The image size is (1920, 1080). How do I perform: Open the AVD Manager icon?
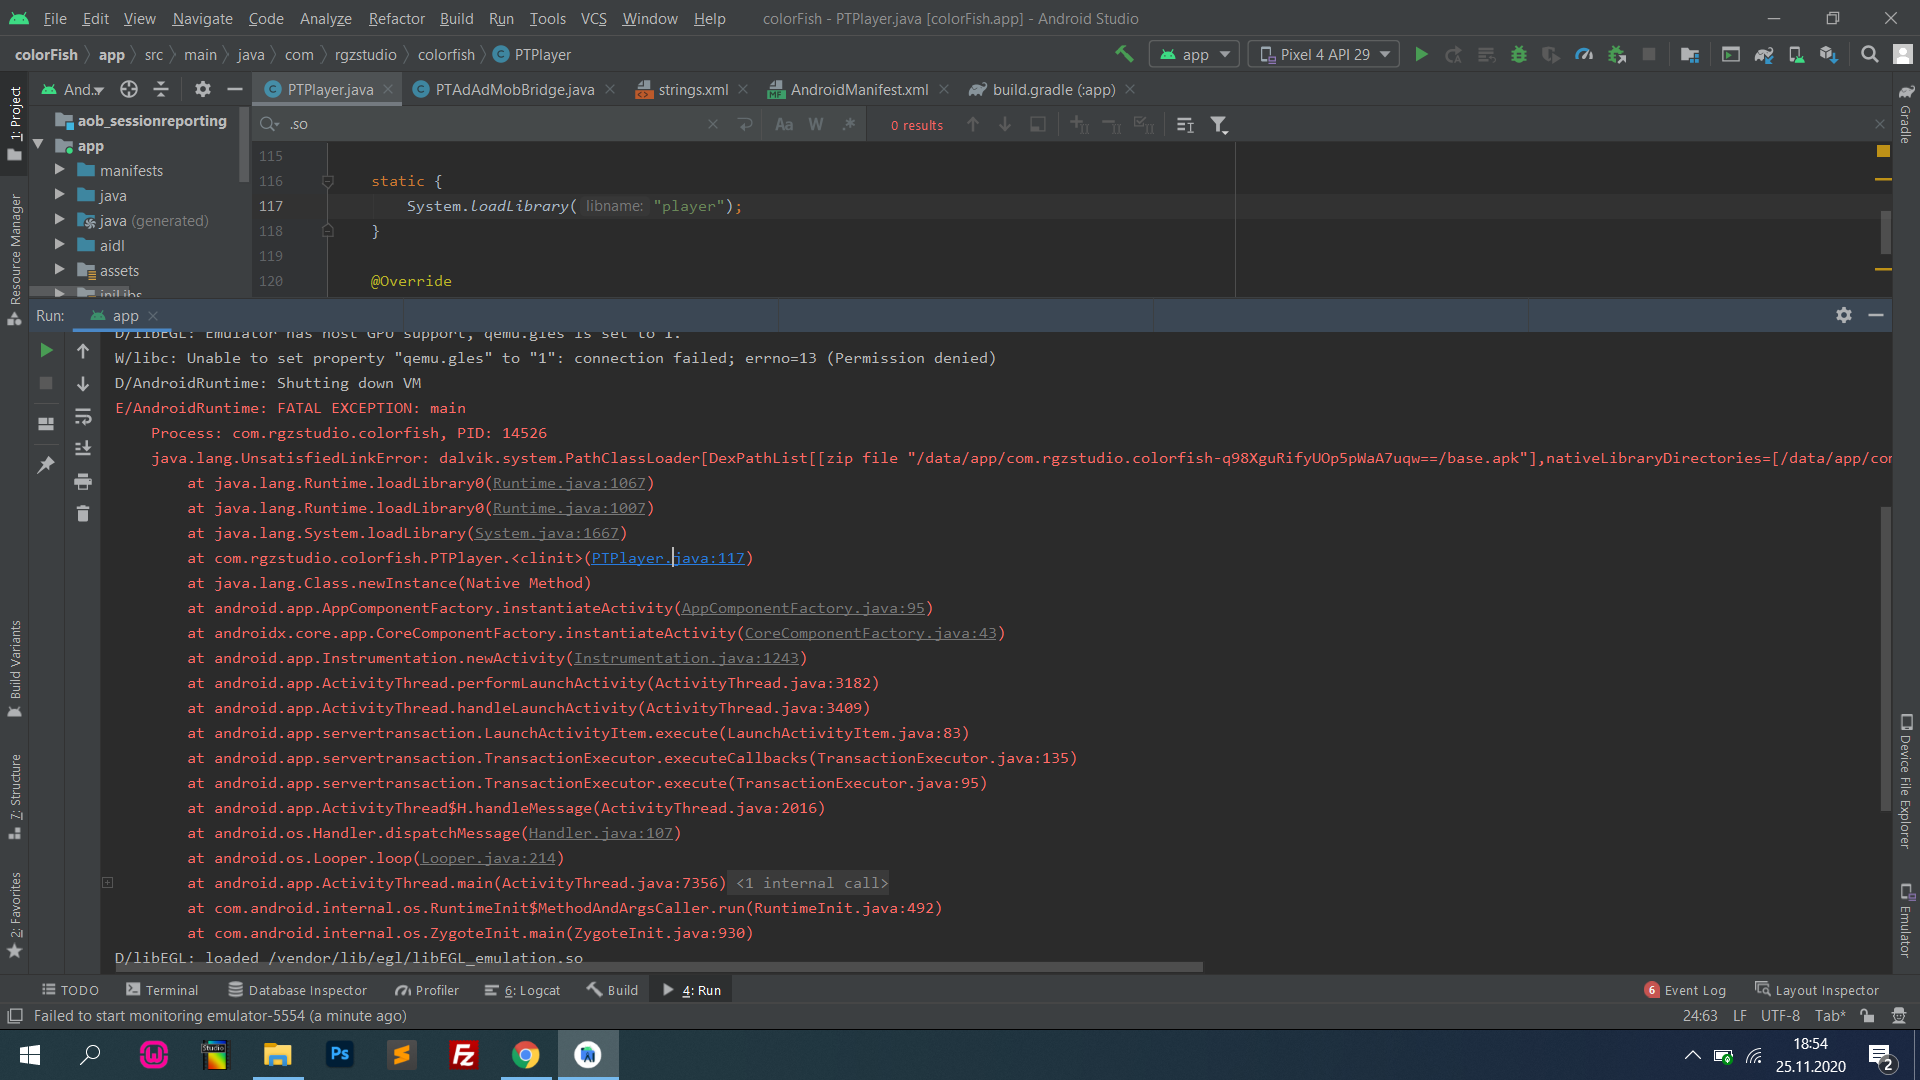coord(1796,55)
